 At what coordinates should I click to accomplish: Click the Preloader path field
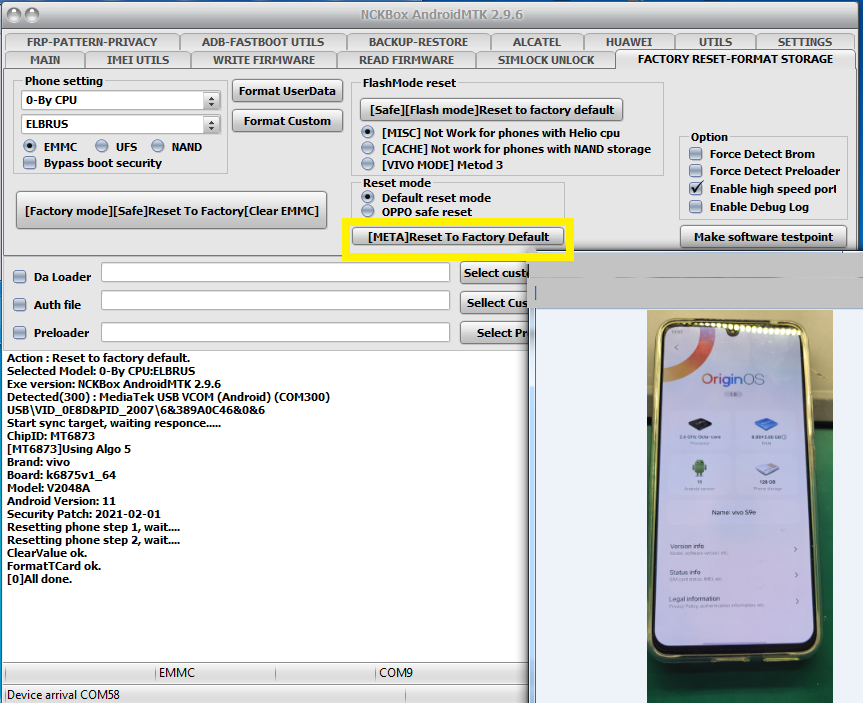click(276, 333)
